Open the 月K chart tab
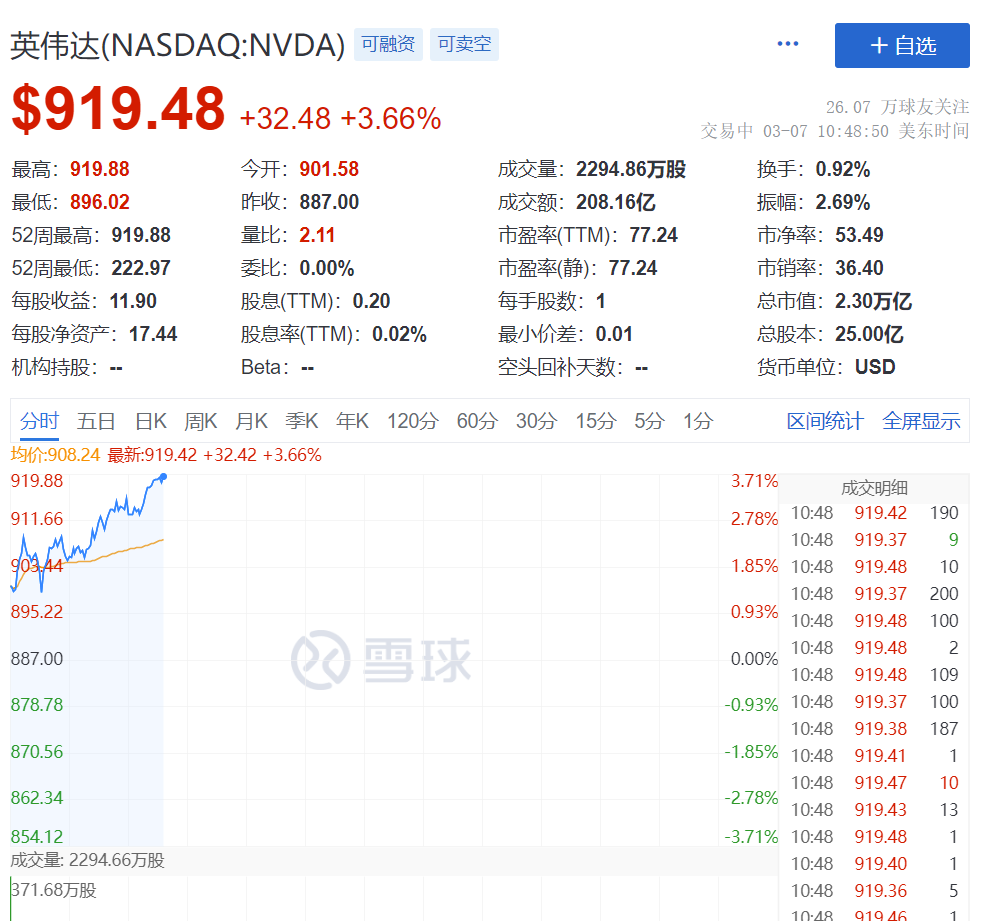 click(251, 421)
